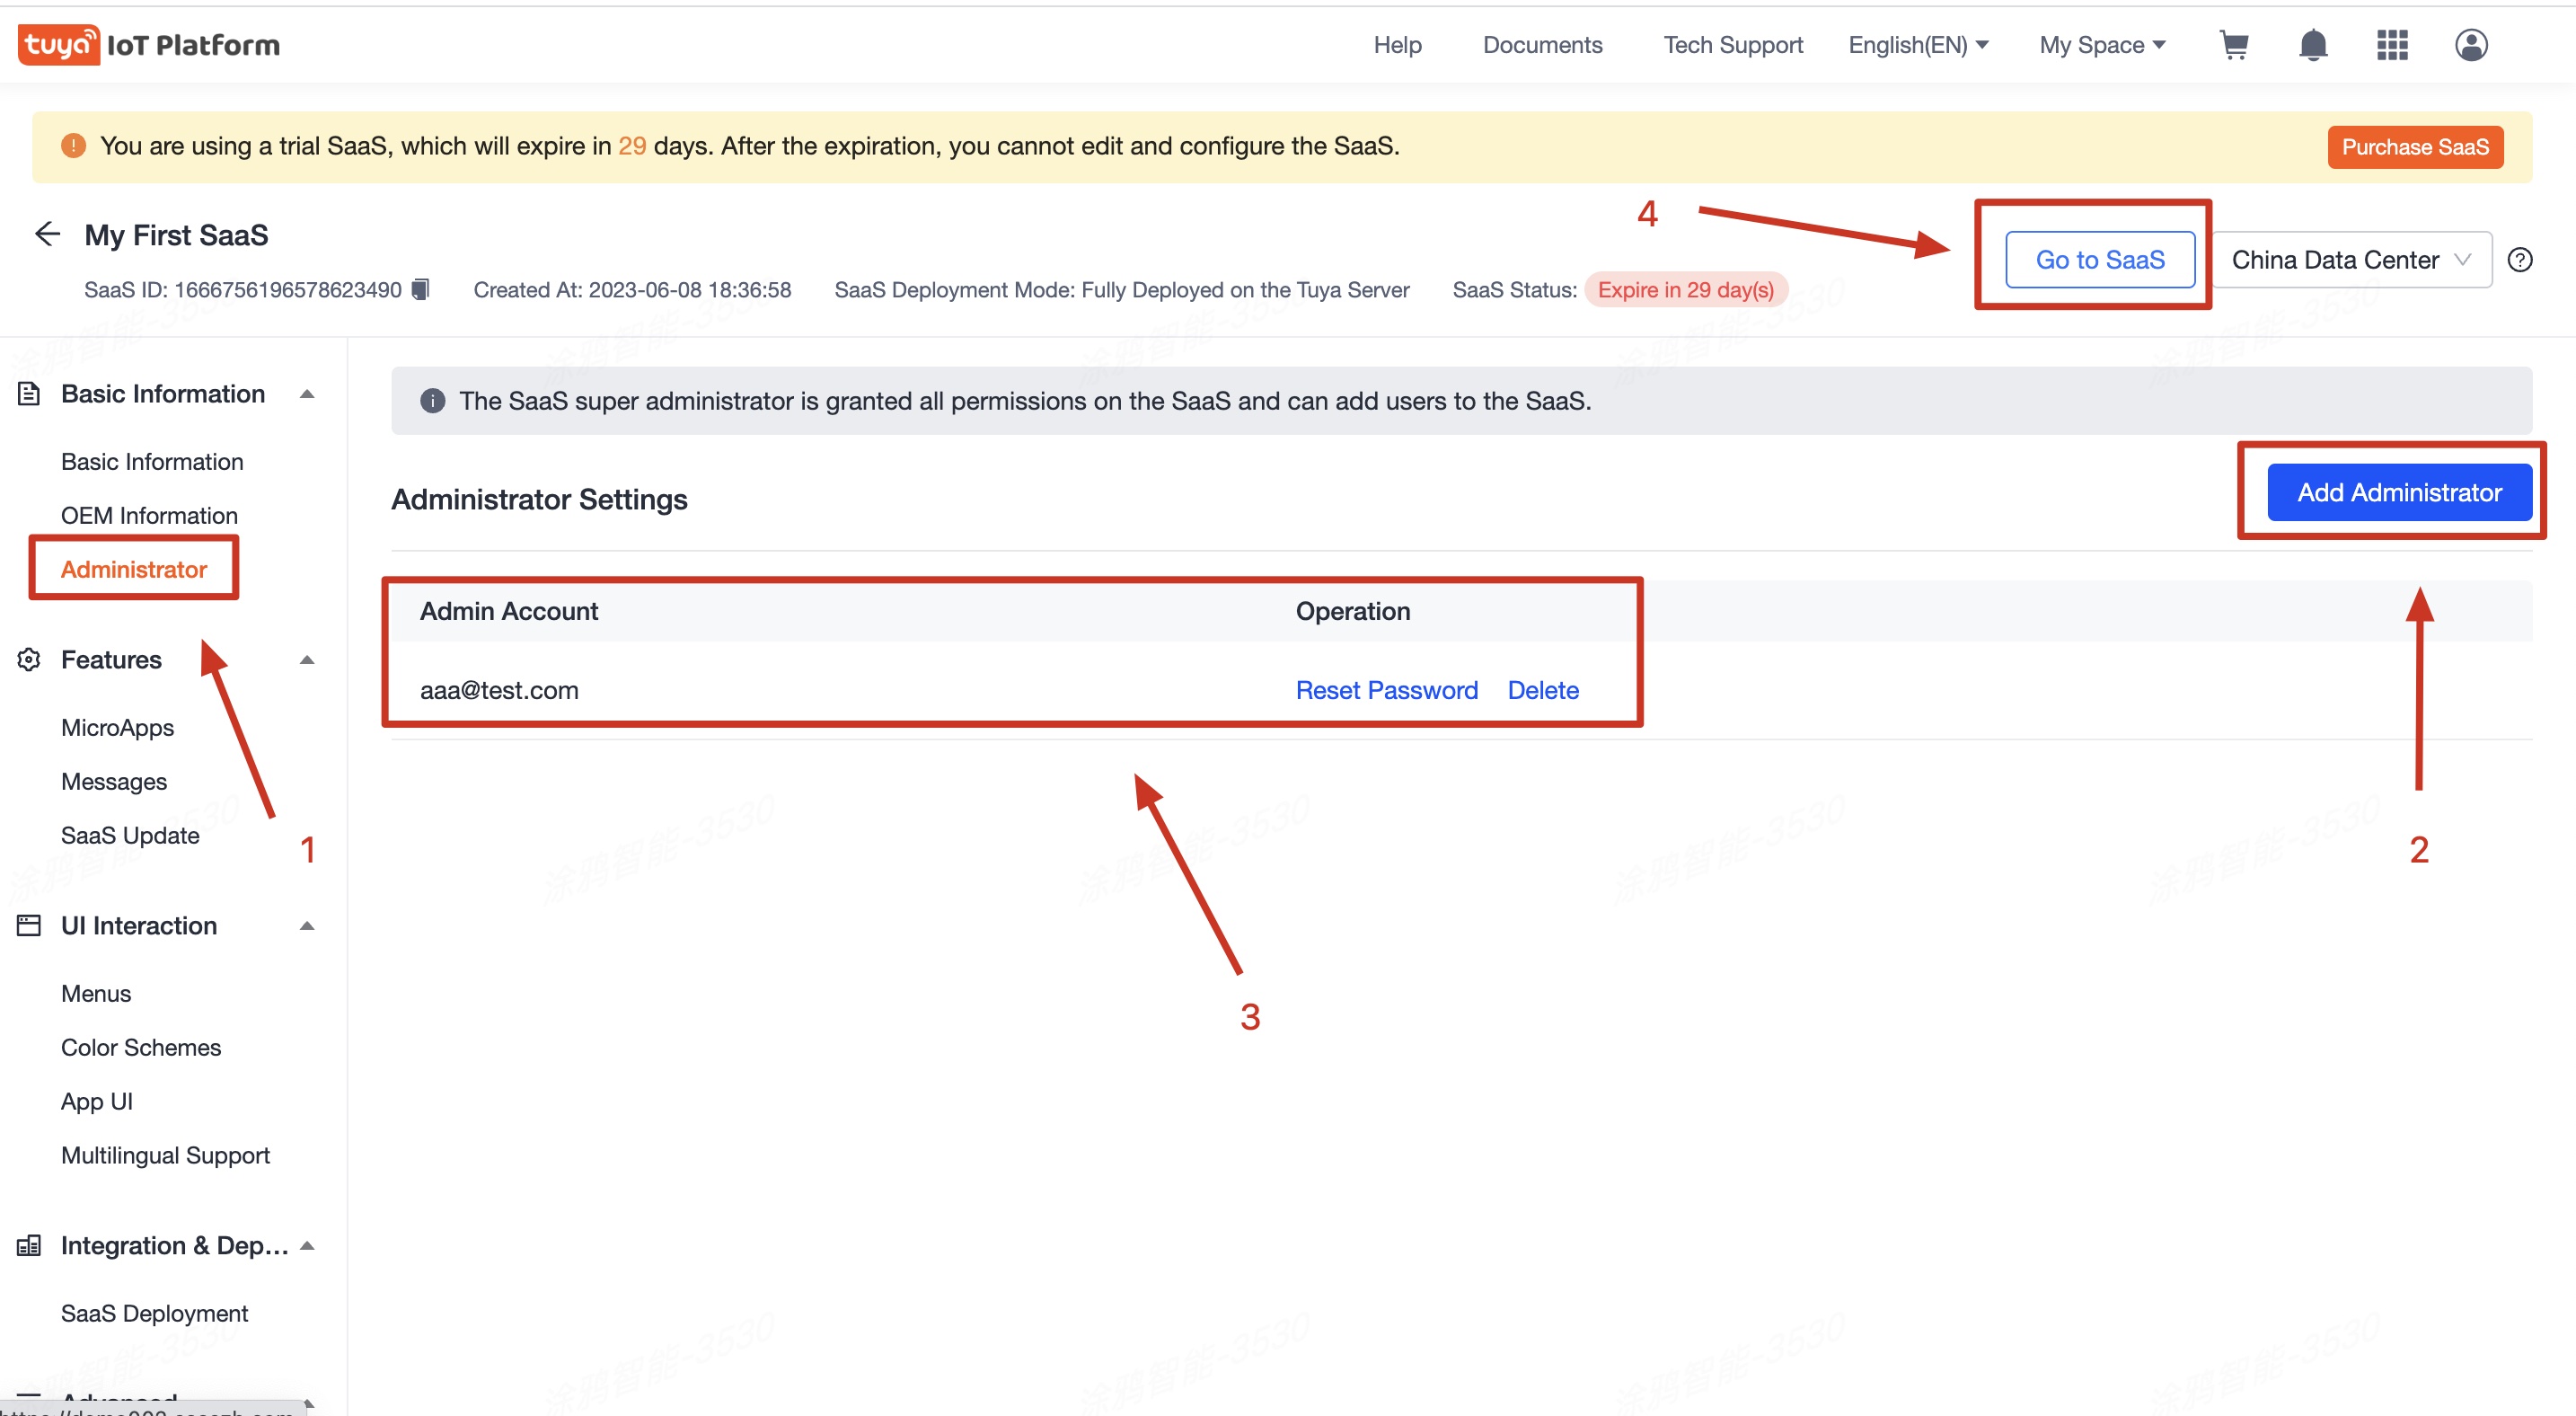Open SaaS Update in sidebar

click(130, 836)
